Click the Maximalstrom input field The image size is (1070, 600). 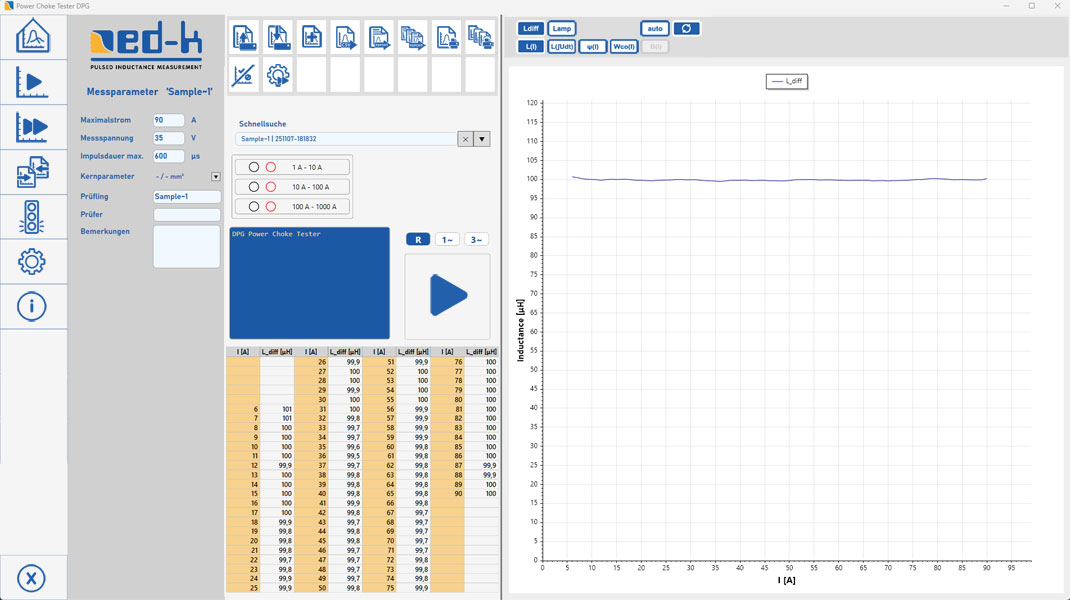tap(167, 120)
